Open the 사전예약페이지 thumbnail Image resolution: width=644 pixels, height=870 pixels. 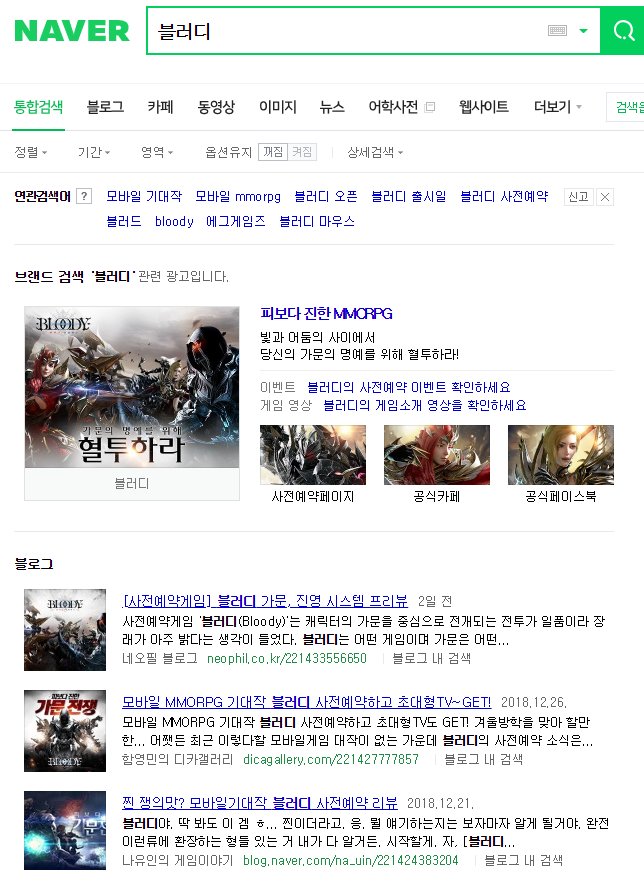click(x=312, y=455)
